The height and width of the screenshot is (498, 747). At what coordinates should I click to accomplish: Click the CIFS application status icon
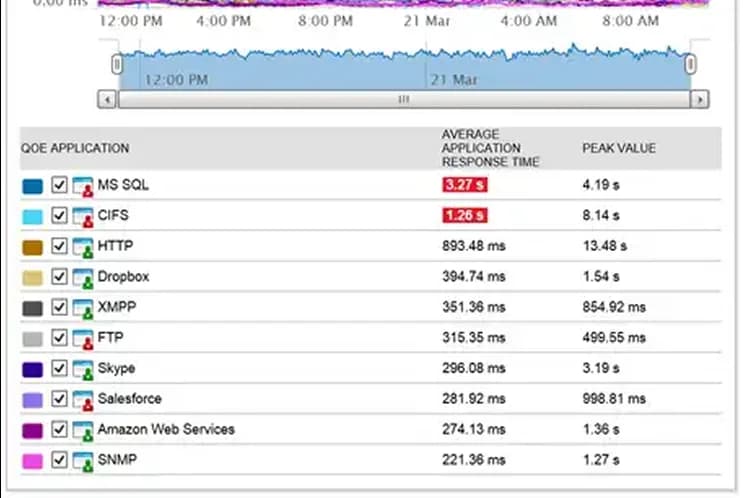tap(83, 216)
